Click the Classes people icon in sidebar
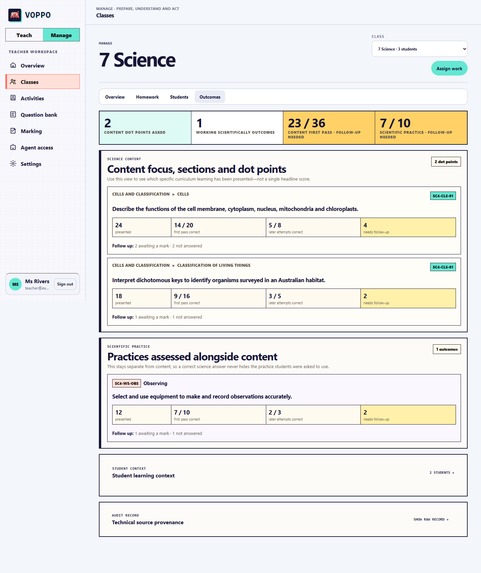Viewport: 481px width, 573px height. click(13, 82)
